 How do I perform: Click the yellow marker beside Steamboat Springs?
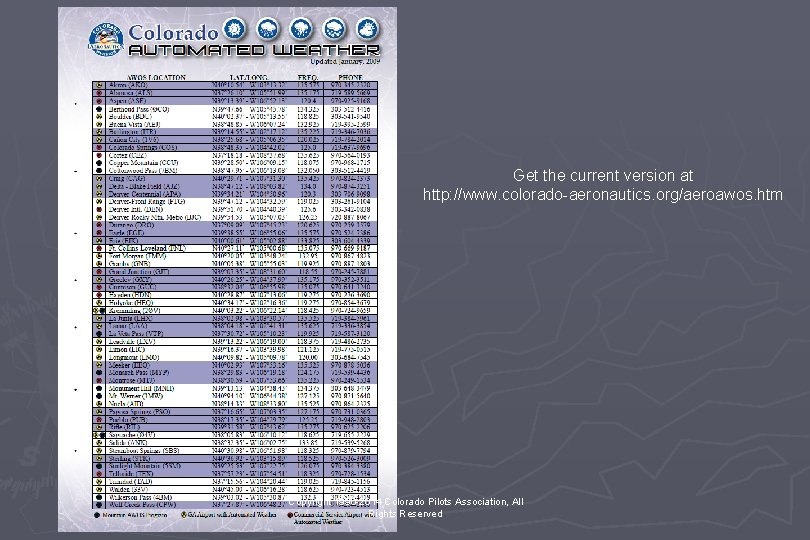[99, 451]
